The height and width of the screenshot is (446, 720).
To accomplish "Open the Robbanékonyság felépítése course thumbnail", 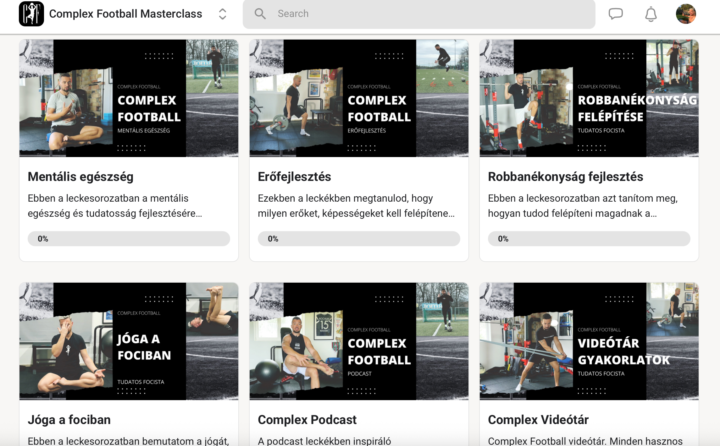I will 589,98.
